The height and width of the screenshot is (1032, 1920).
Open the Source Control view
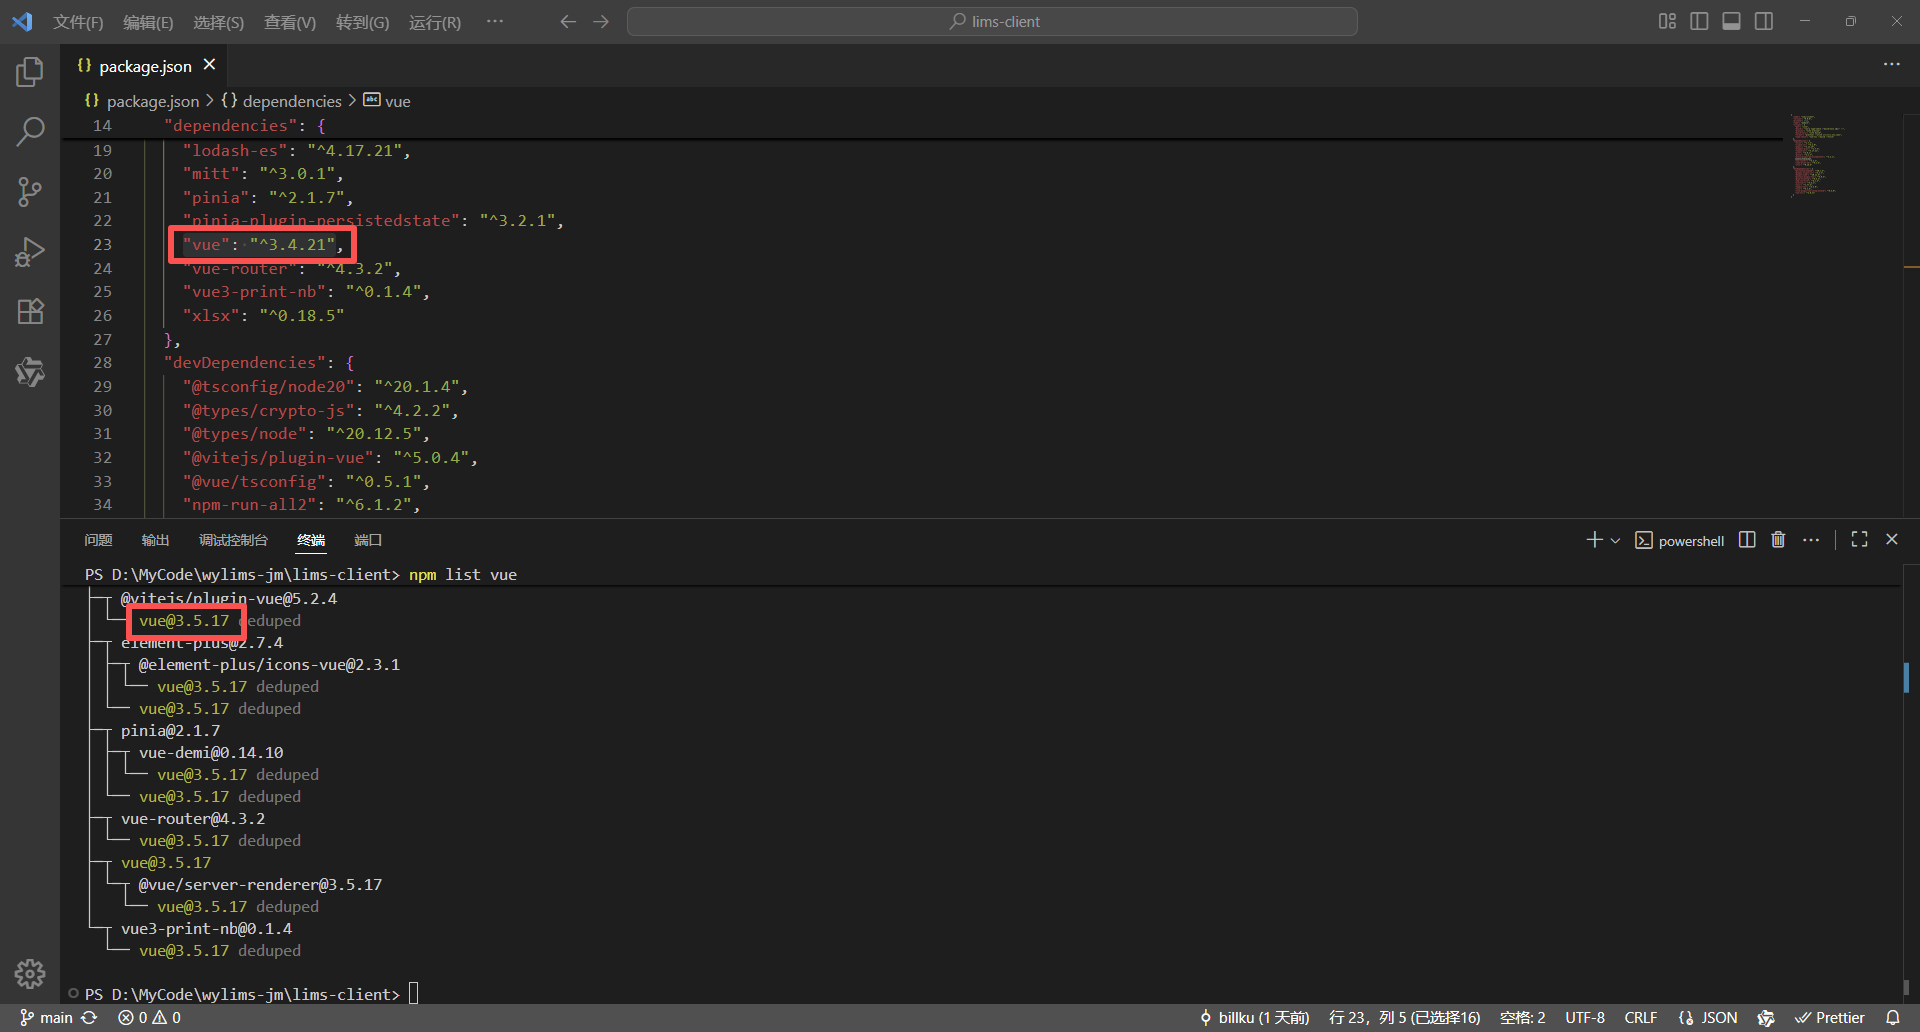click(x=30, y=191)
